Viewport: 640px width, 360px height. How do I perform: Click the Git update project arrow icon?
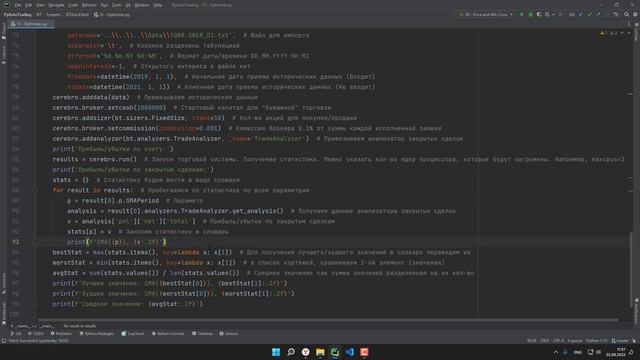(580, 14)
